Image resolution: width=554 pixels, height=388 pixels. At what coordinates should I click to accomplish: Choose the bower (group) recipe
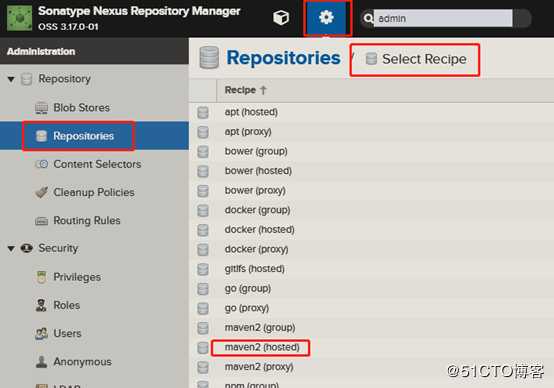coord(256,151)
